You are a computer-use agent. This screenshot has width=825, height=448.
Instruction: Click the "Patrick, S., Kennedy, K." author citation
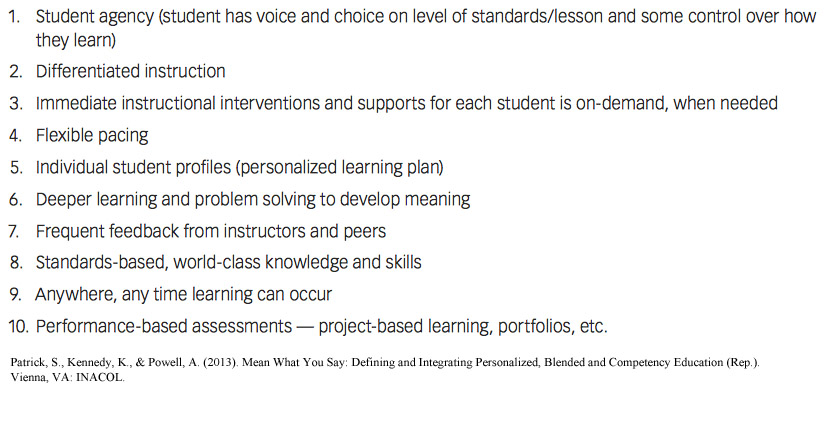(x=72, y=364)
